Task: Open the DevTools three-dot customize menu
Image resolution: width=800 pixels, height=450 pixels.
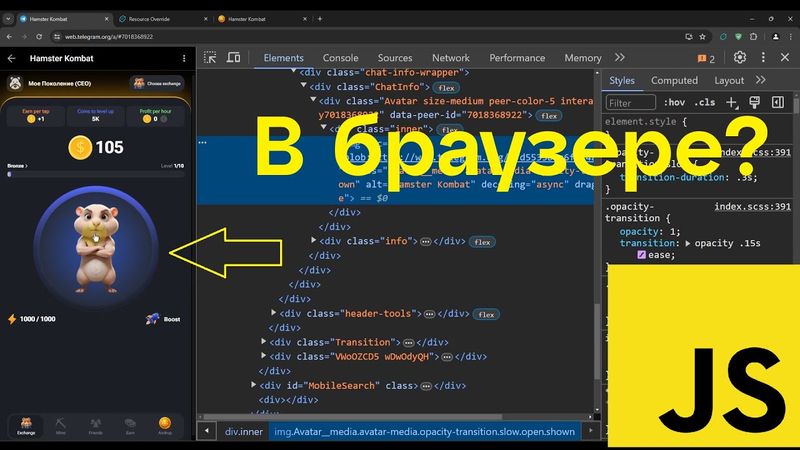Action: click(x=763, y=58)
